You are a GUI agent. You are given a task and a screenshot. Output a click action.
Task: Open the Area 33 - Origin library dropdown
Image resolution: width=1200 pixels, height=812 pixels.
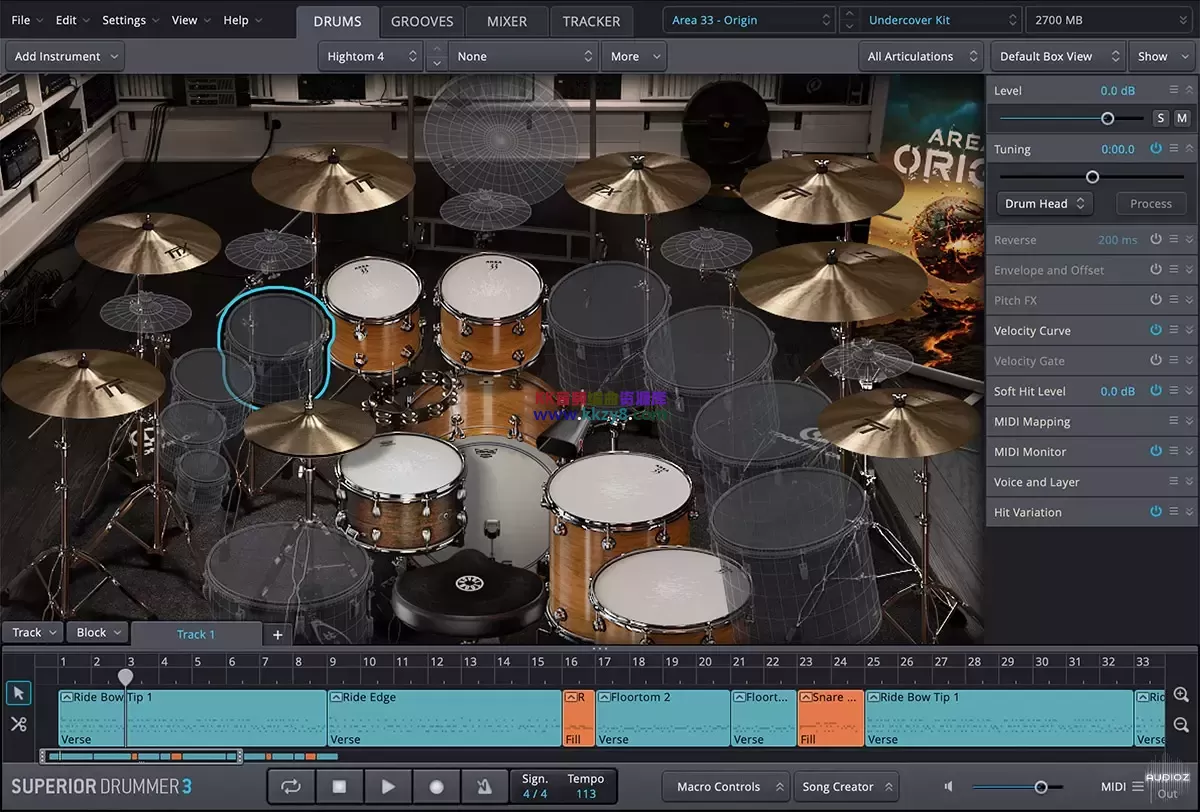point(750,20)
